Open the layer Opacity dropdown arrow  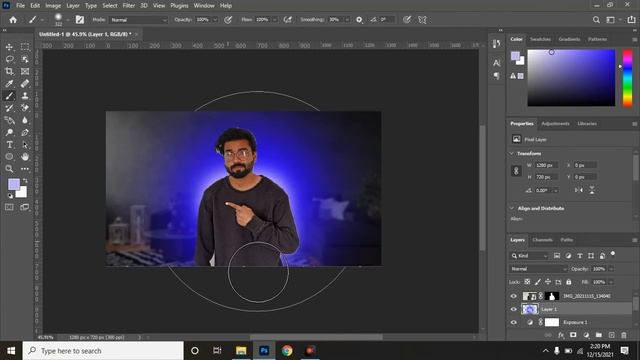611,269
